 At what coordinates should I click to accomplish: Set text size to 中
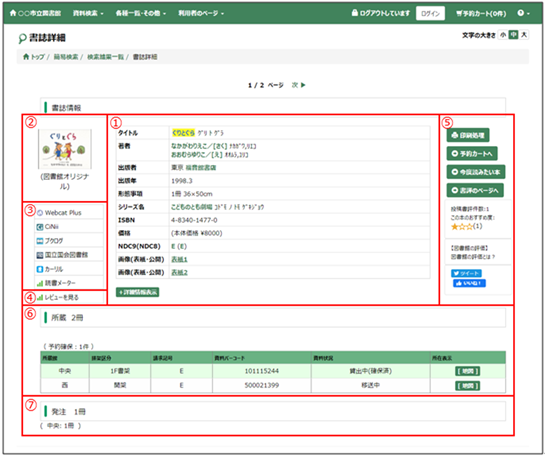pyautogui.click(x=513, y=35)
